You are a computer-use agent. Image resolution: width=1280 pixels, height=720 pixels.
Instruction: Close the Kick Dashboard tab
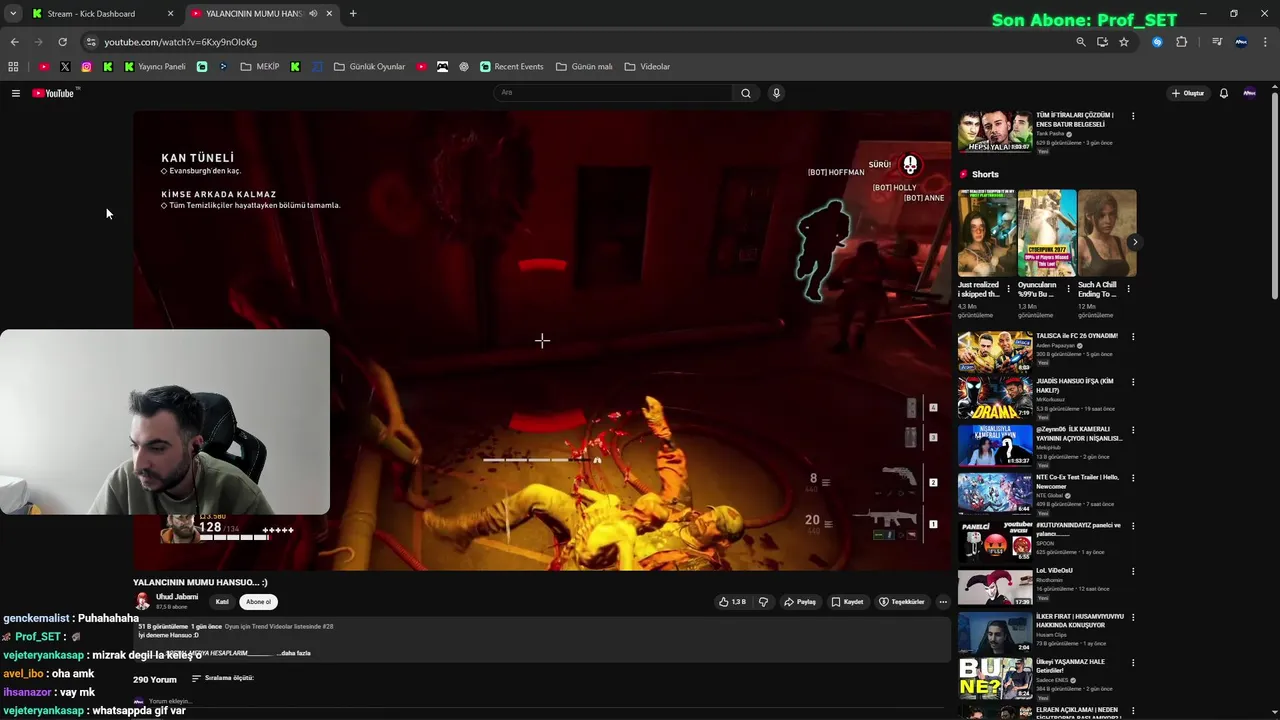tap(170, 14)
